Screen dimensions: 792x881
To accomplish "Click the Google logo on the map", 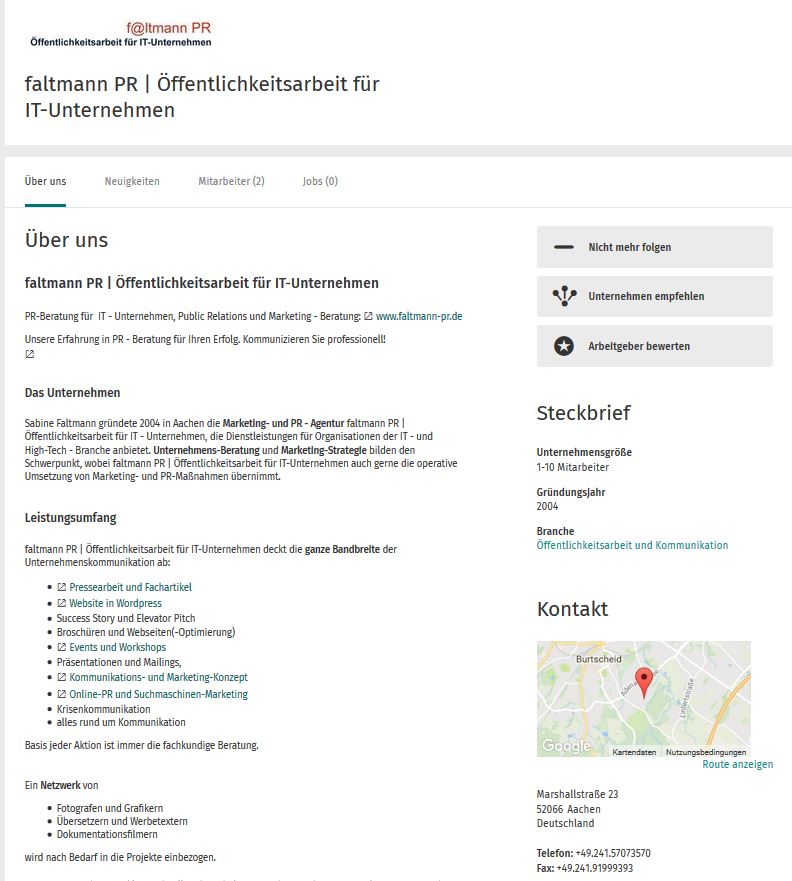I will [566, 746].
